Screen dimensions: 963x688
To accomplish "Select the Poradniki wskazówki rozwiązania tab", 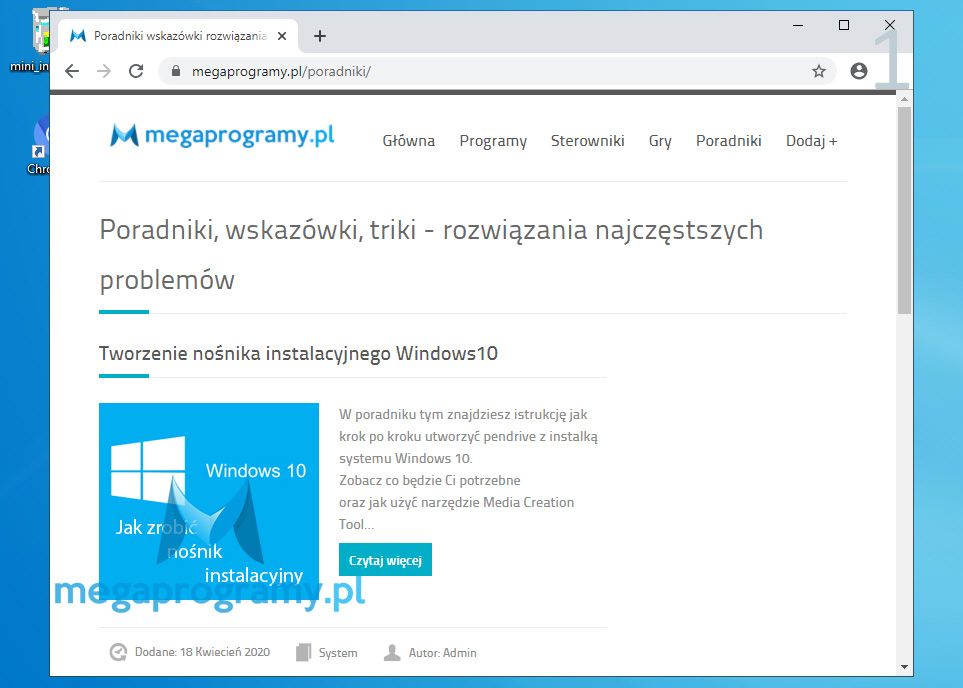I will pyautogui.click(x=178, y=36).
